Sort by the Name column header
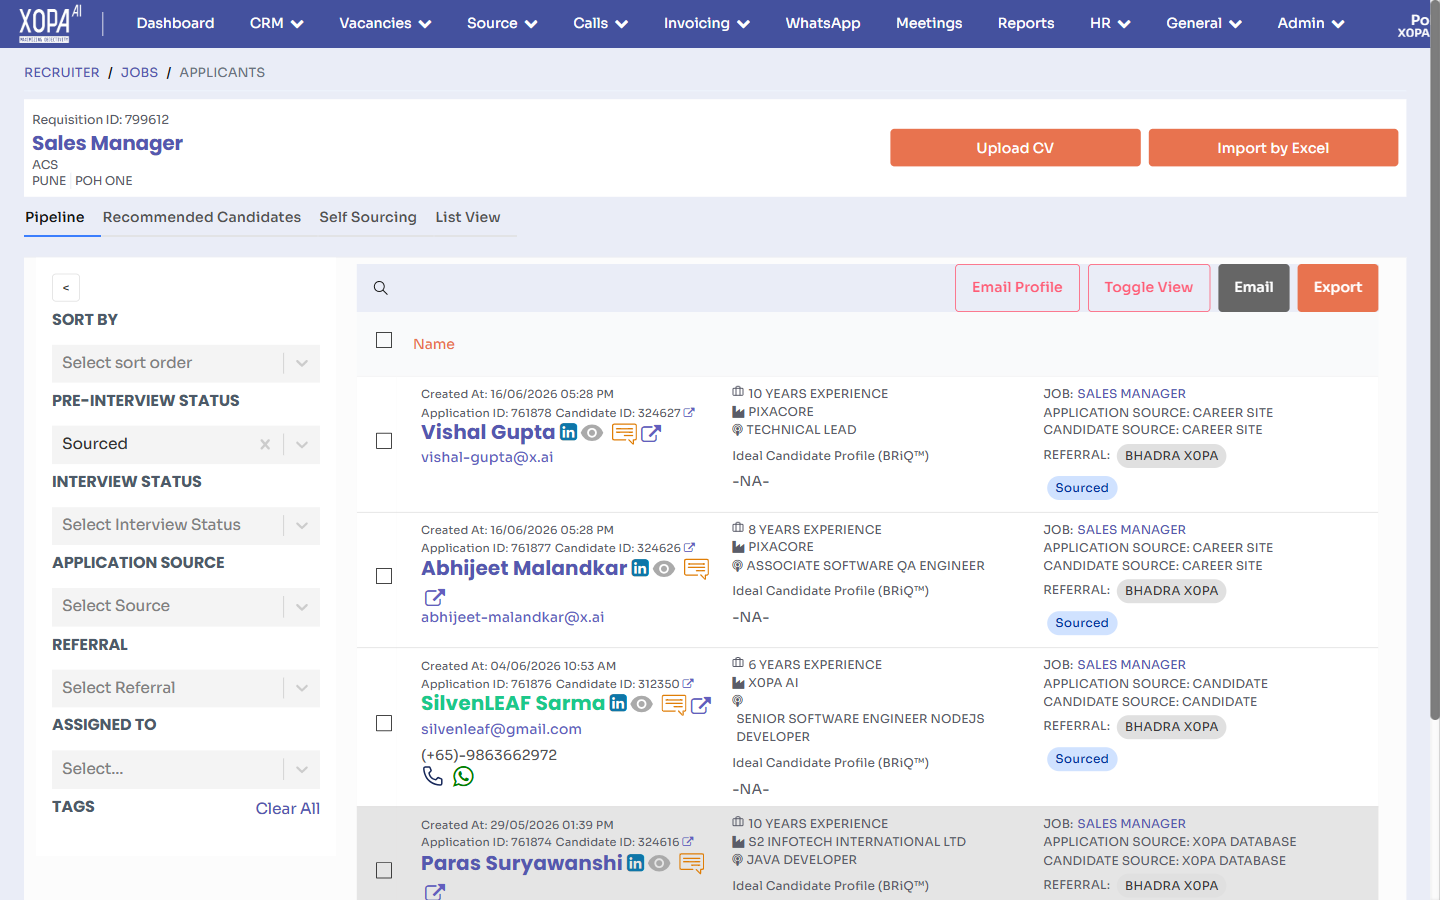This screenshot has height=900, width=1440. 434,344
